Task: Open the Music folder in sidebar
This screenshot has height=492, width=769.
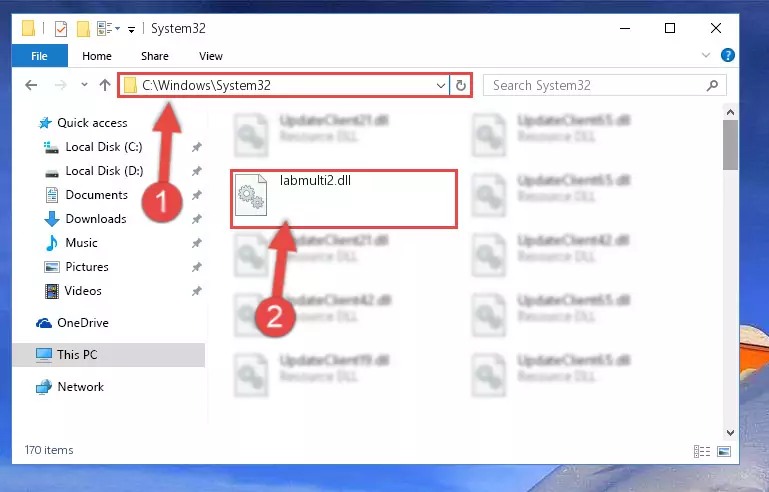Action: [x=81, y=243]
